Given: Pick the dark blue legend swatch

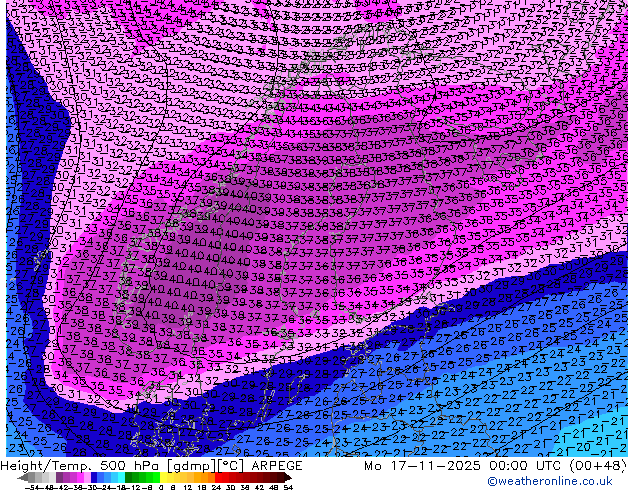Looking at the screenshot, I should [94, 478].
